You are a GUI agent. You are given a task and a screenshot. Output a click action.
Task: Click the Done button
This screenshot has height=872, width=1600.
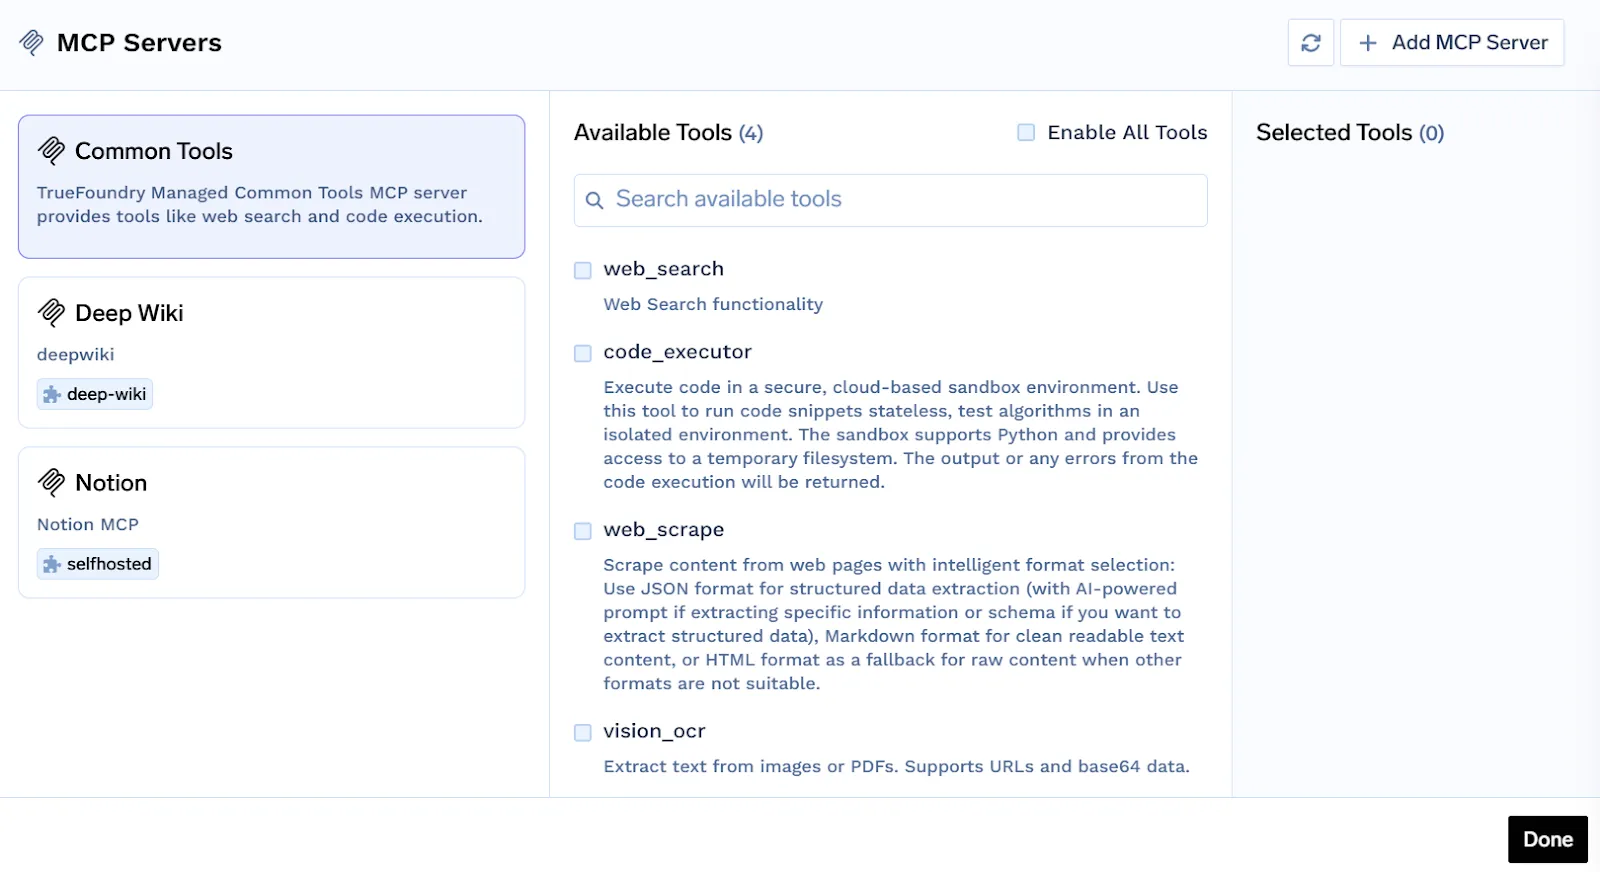1547,839
